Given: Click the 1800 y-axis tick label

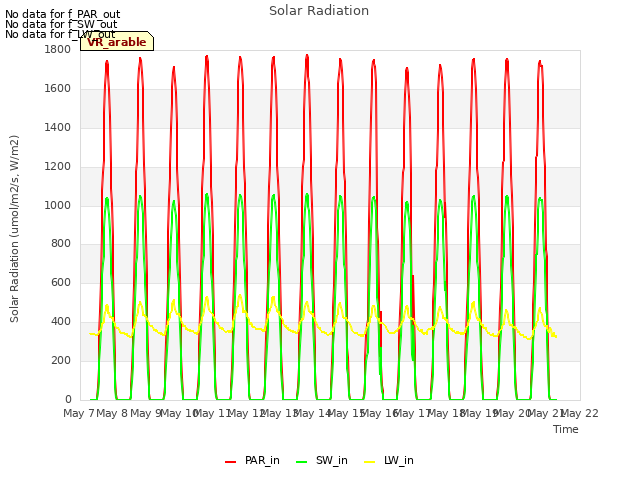Looking at the screenshot, I should point(58,49).
